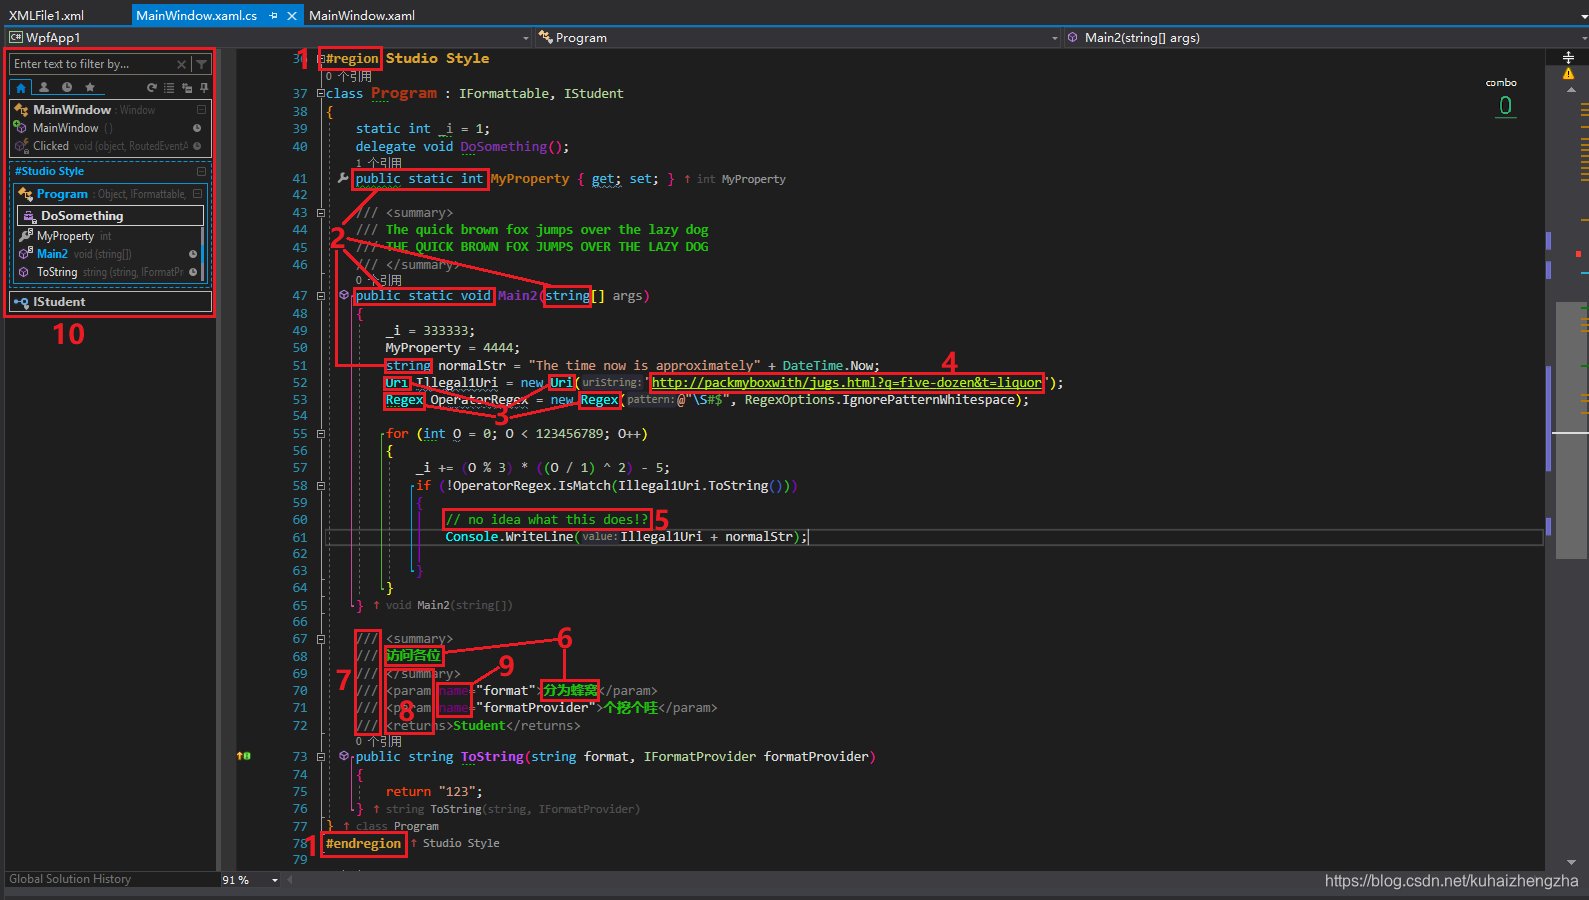
Task: Click the '1 个引用' CodeLens above MyProperty
Action: (379, 163)
